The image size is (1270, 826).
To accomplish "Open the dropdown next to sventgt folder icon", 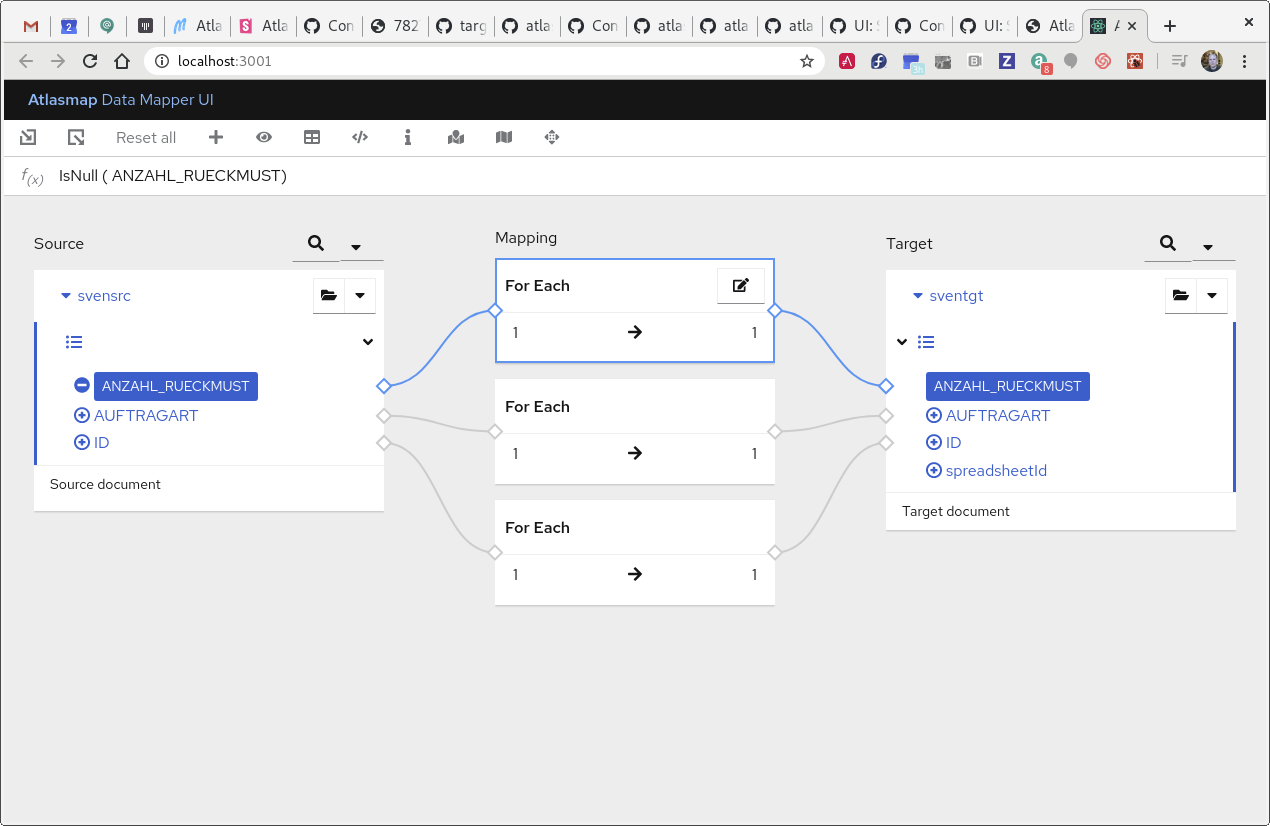I will (1211, 295).
